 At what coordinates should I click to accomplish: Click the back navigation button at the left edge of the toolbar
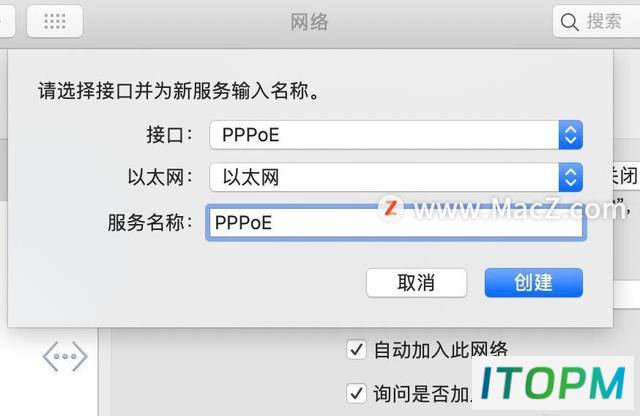(x=6, y=21)
